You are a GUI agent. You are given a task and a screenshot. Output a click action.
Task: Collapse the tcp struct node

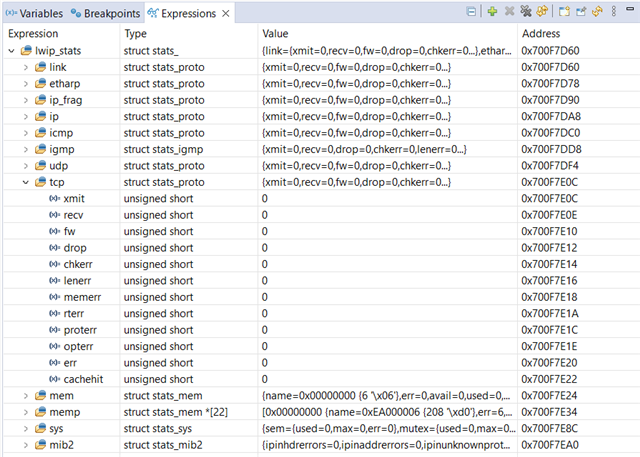(x=26, y=182)
